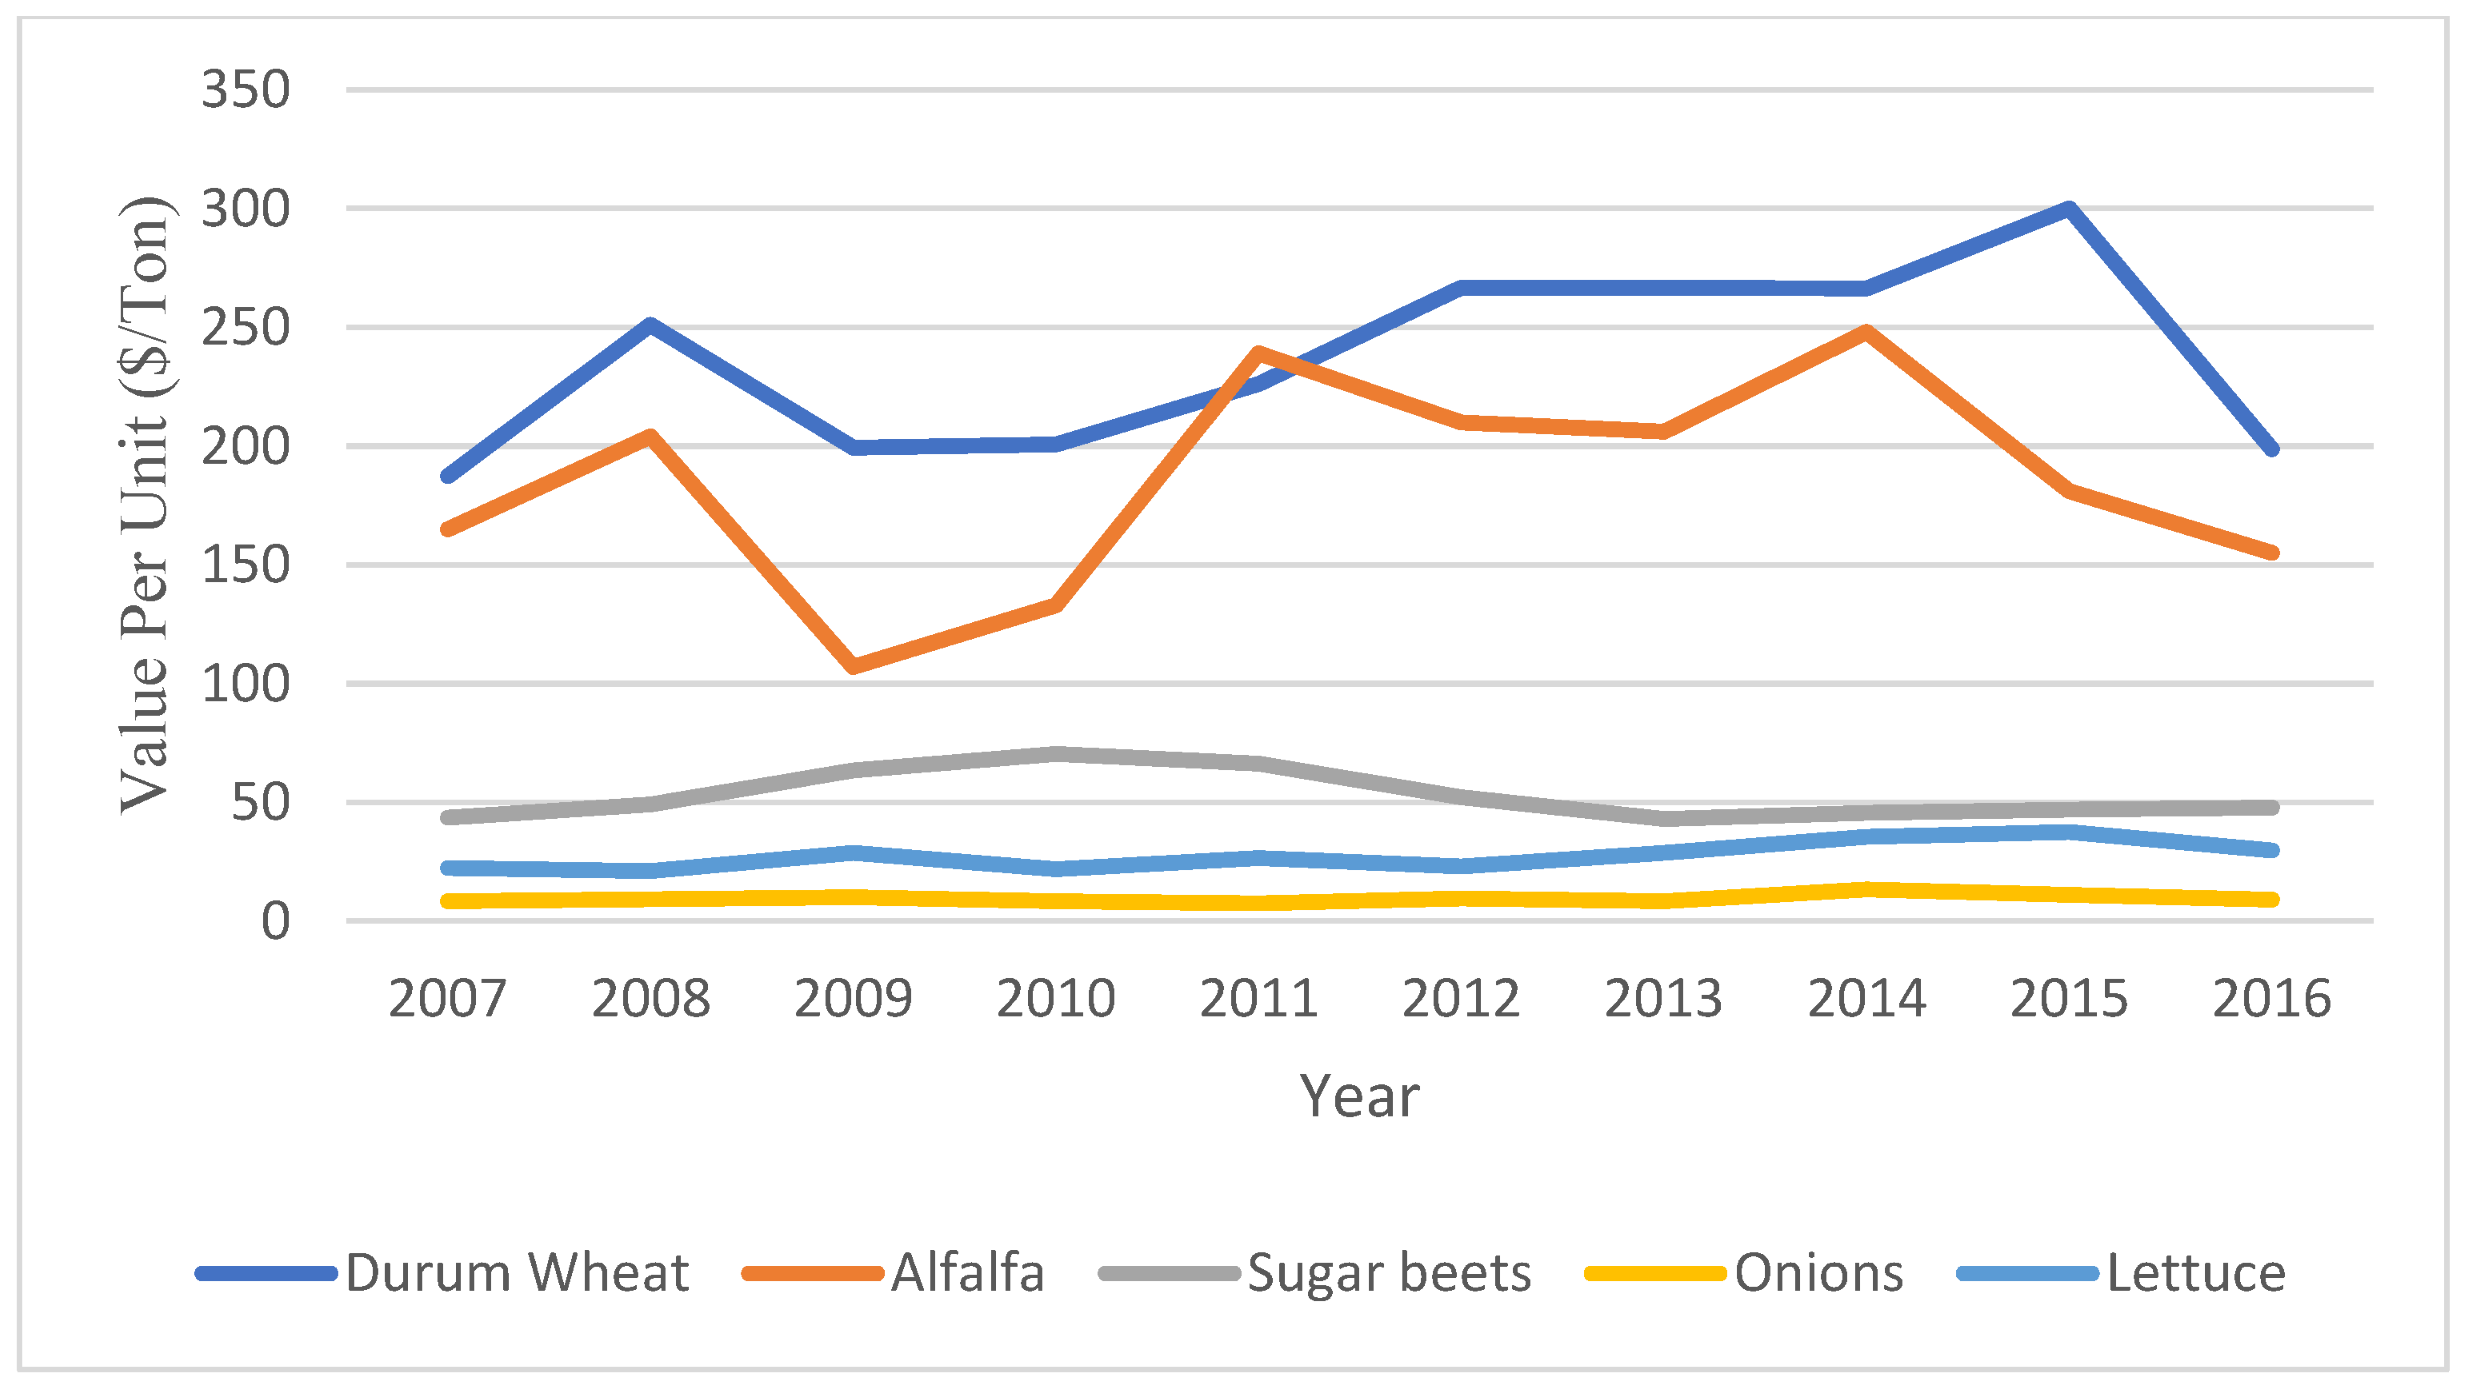Screen dimensions: 2469x1390
Task: Select the Onions legend label
Action: point(1819,1273)
